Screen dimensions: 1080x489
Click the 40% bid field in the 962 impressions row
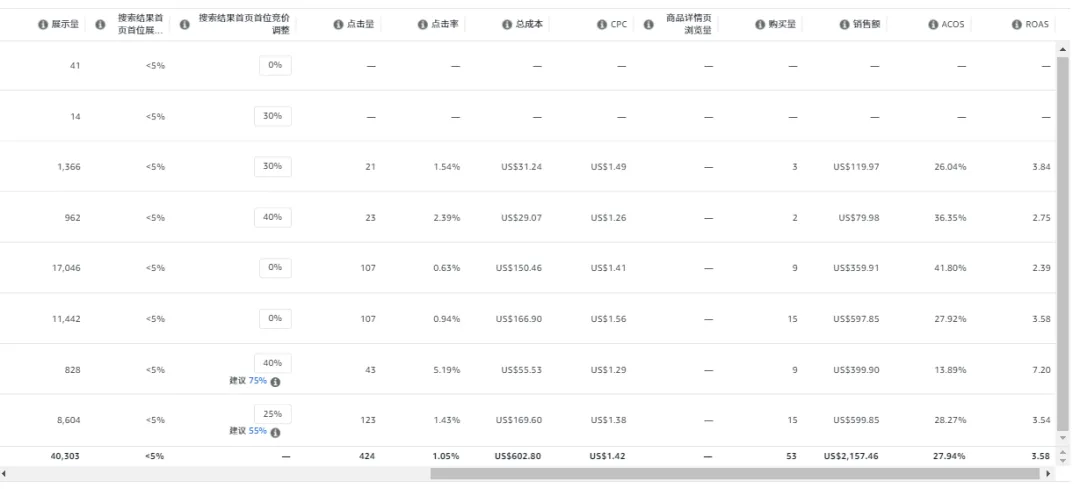272,216
